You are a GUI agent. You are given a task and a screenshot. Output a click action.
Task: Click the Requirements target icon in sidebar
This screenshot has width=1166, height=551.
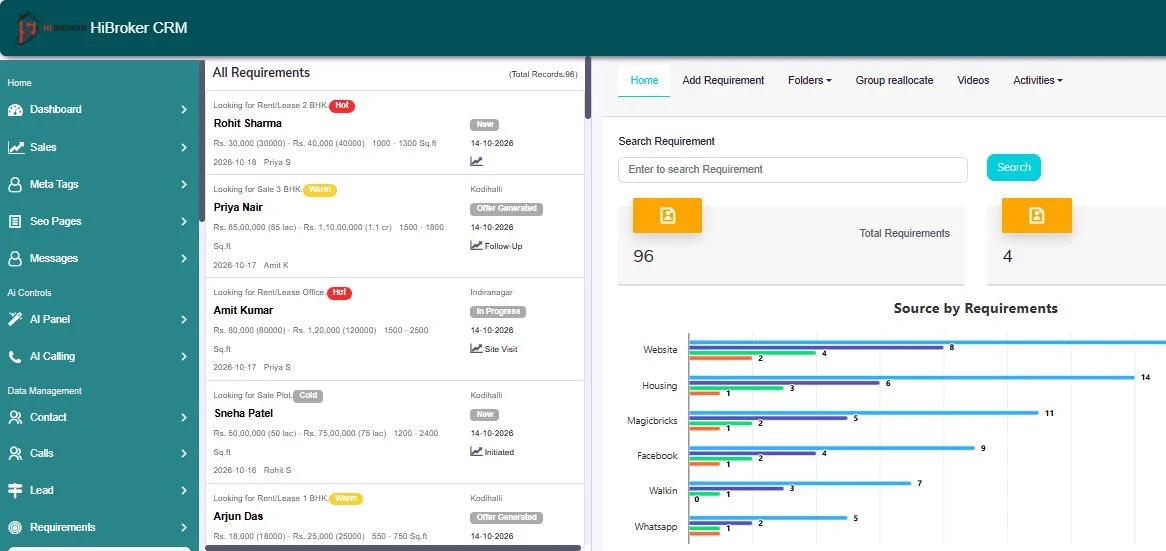15,527
